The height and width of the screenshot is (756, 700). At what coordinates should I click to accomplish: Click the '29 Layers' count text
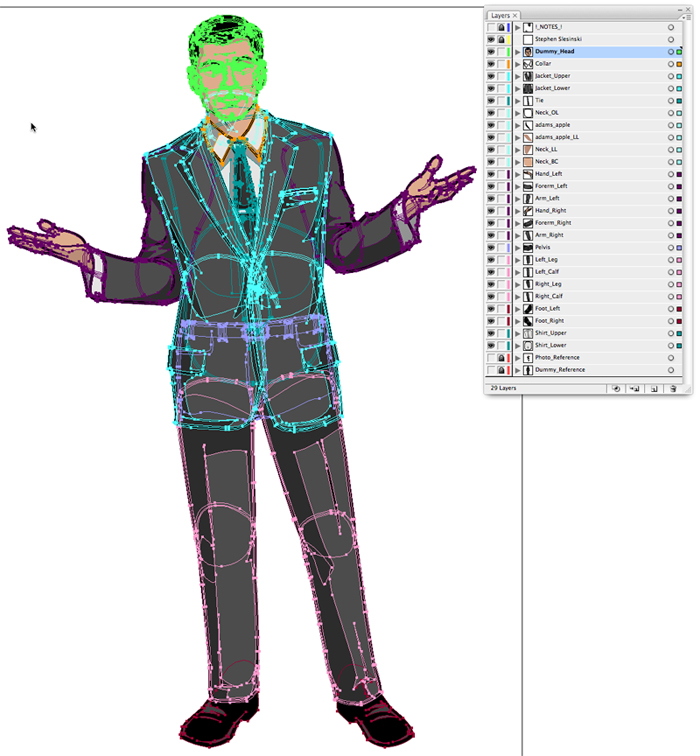tap(503, 388)
